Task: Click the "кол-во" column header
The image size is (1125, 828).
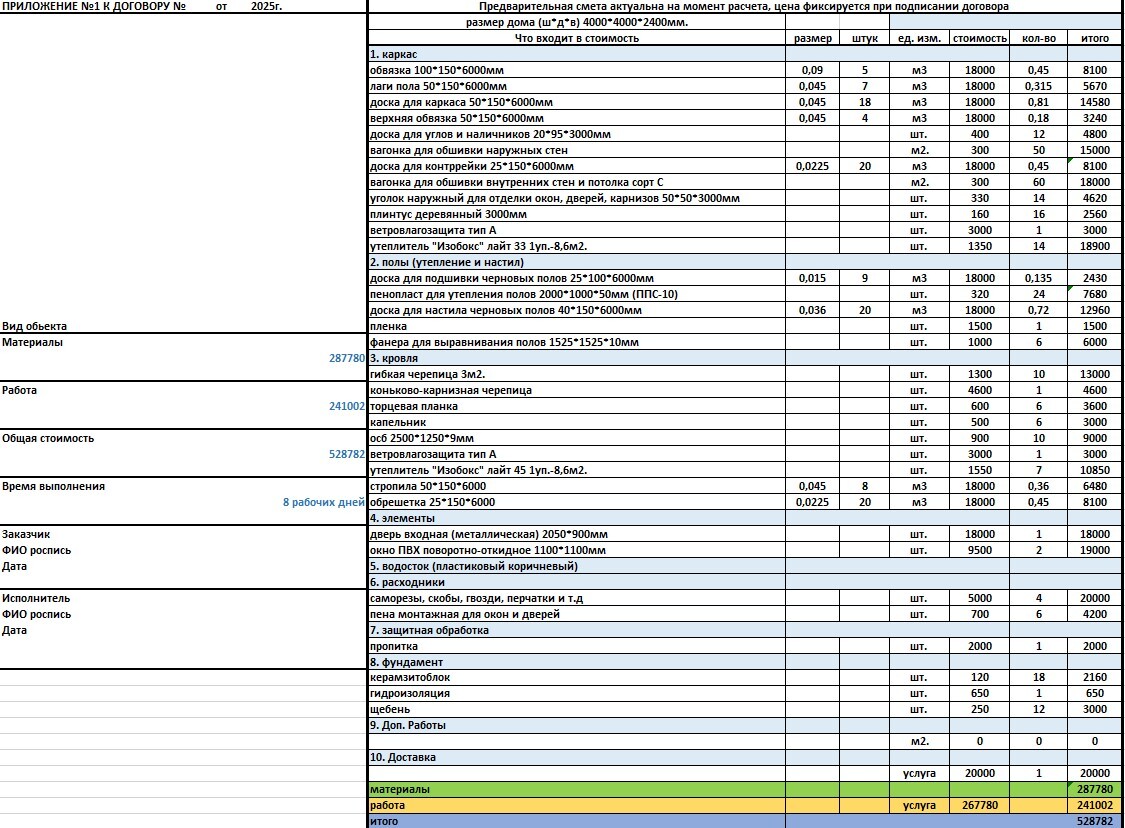Action: [x=1038, y=38]
